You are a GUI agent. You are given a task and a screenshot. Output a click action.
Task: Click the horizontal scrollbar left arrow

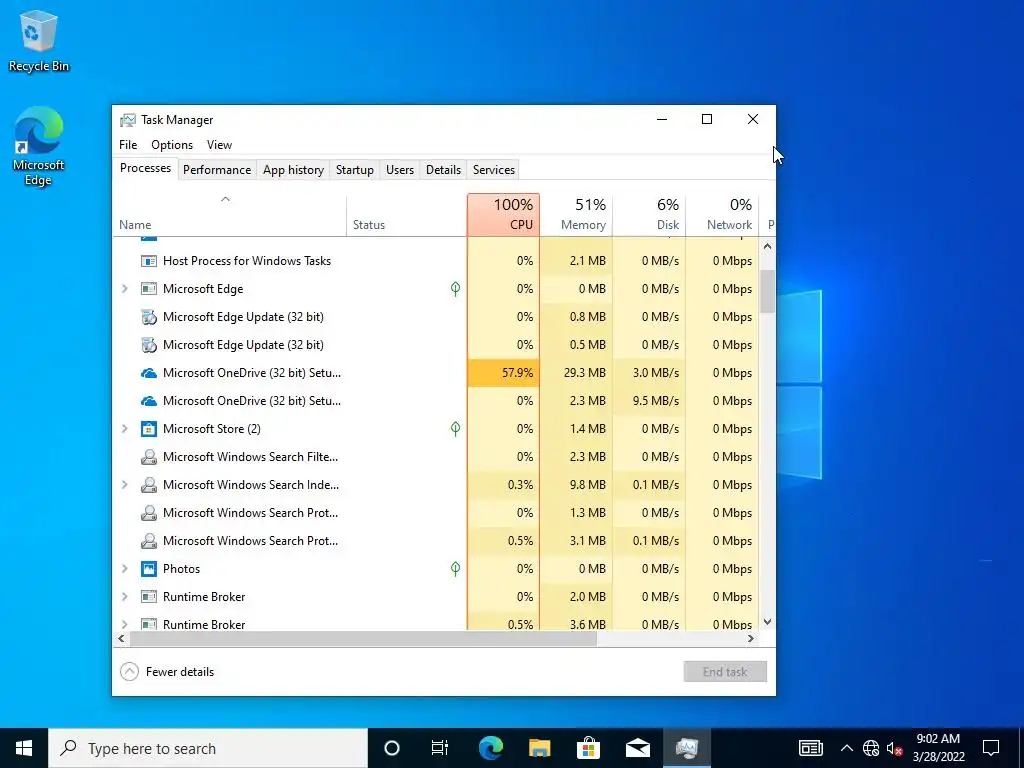click(121, 639)
